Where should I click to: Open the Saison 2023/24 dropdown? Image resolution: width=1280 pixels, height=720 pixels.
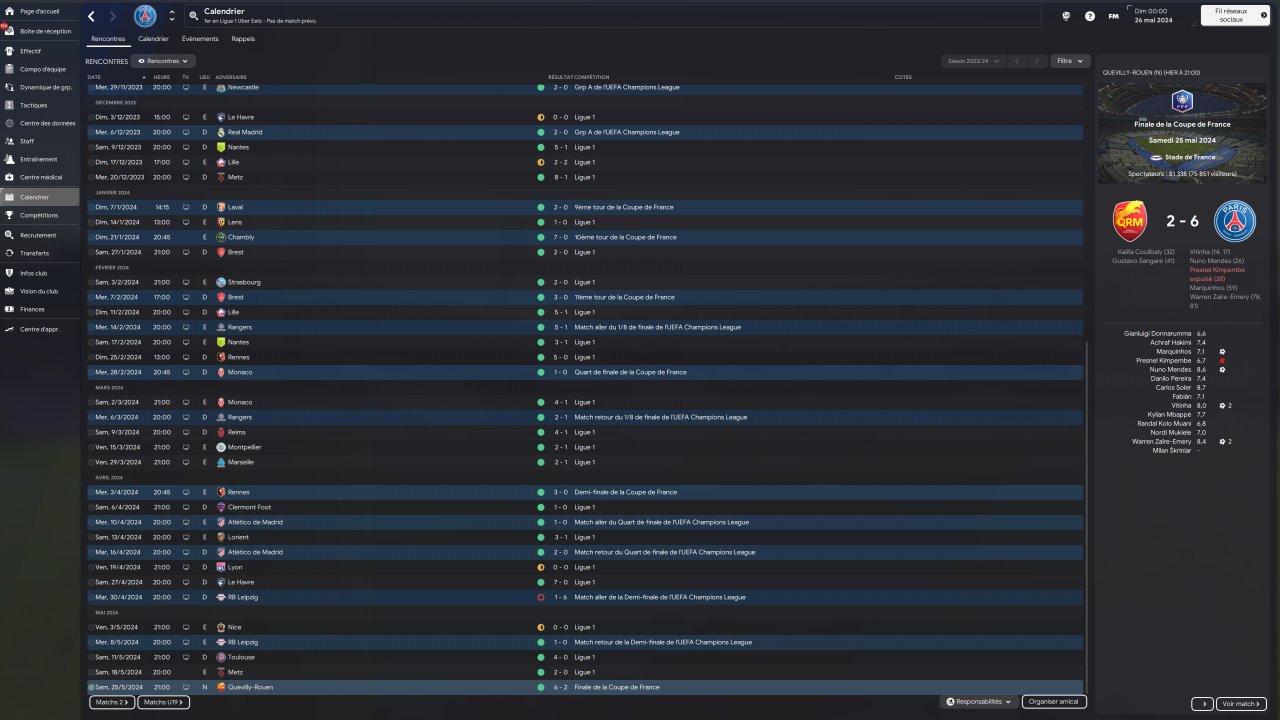974,61
